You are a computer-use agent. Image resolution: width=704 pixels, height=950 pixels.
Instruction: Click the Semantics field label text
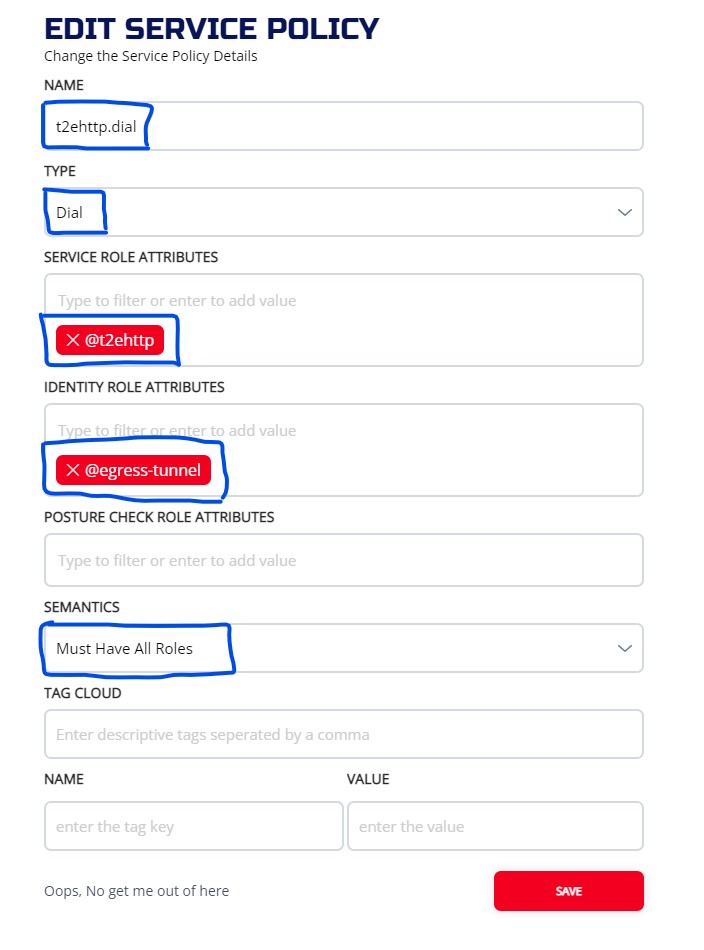(x=82, y=607)
